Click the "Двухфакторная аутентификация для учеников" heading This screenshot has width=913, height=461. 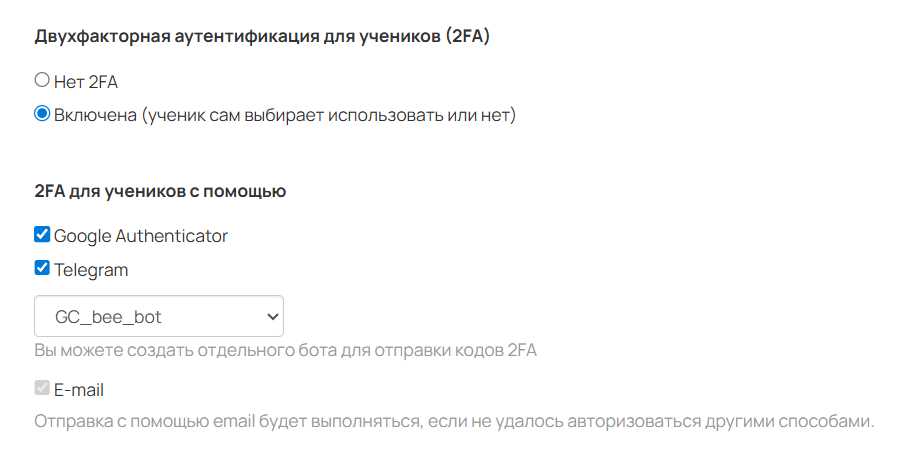point(235,37)
